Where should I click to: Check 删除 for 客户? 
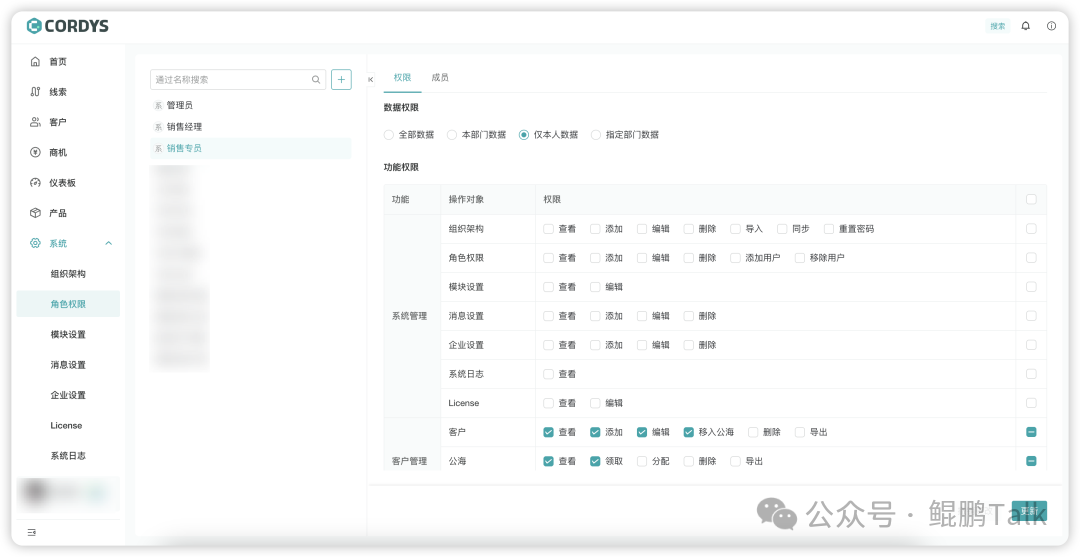pos(753,432)
